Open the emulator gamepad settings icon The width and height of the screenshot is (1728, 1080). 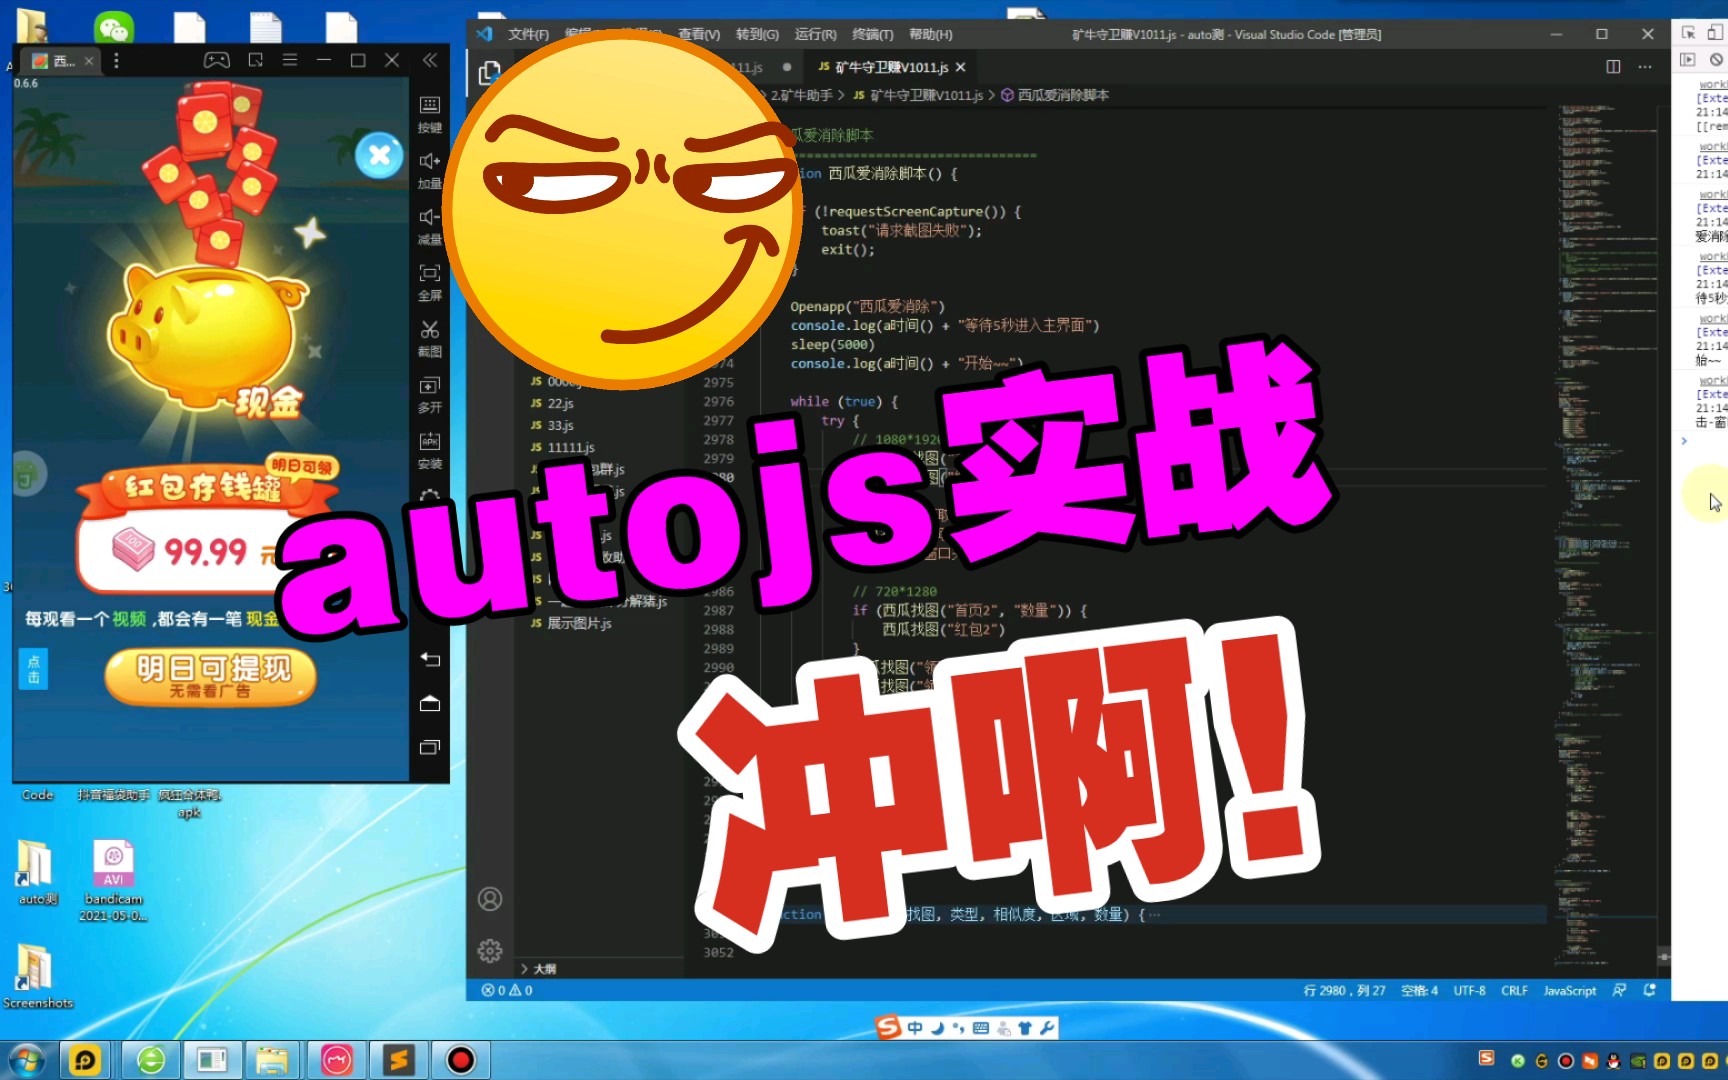pyautogui.click(x=217, y=60)
